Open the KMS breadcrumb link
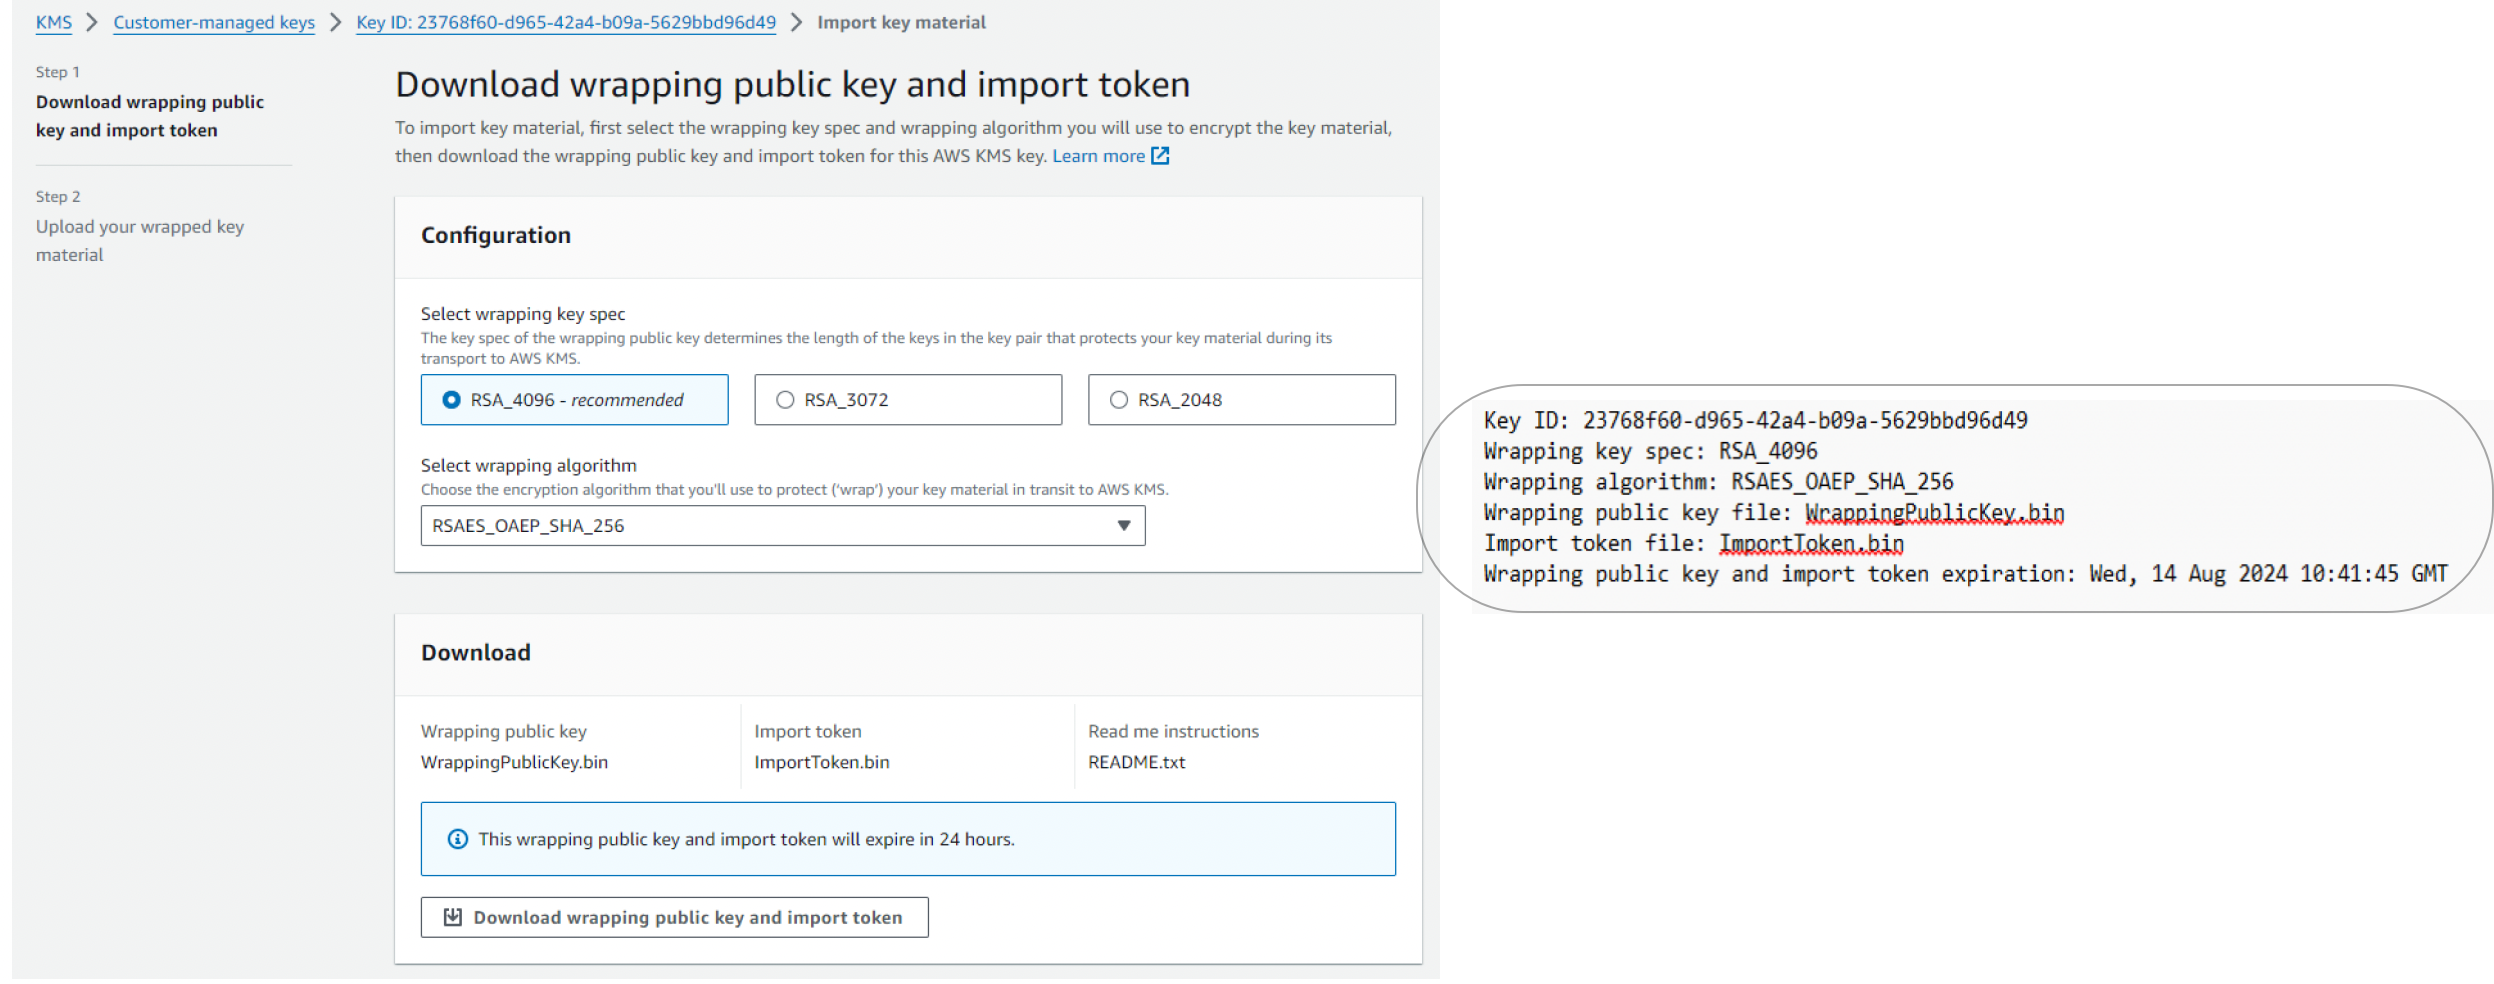 [53, 22]
